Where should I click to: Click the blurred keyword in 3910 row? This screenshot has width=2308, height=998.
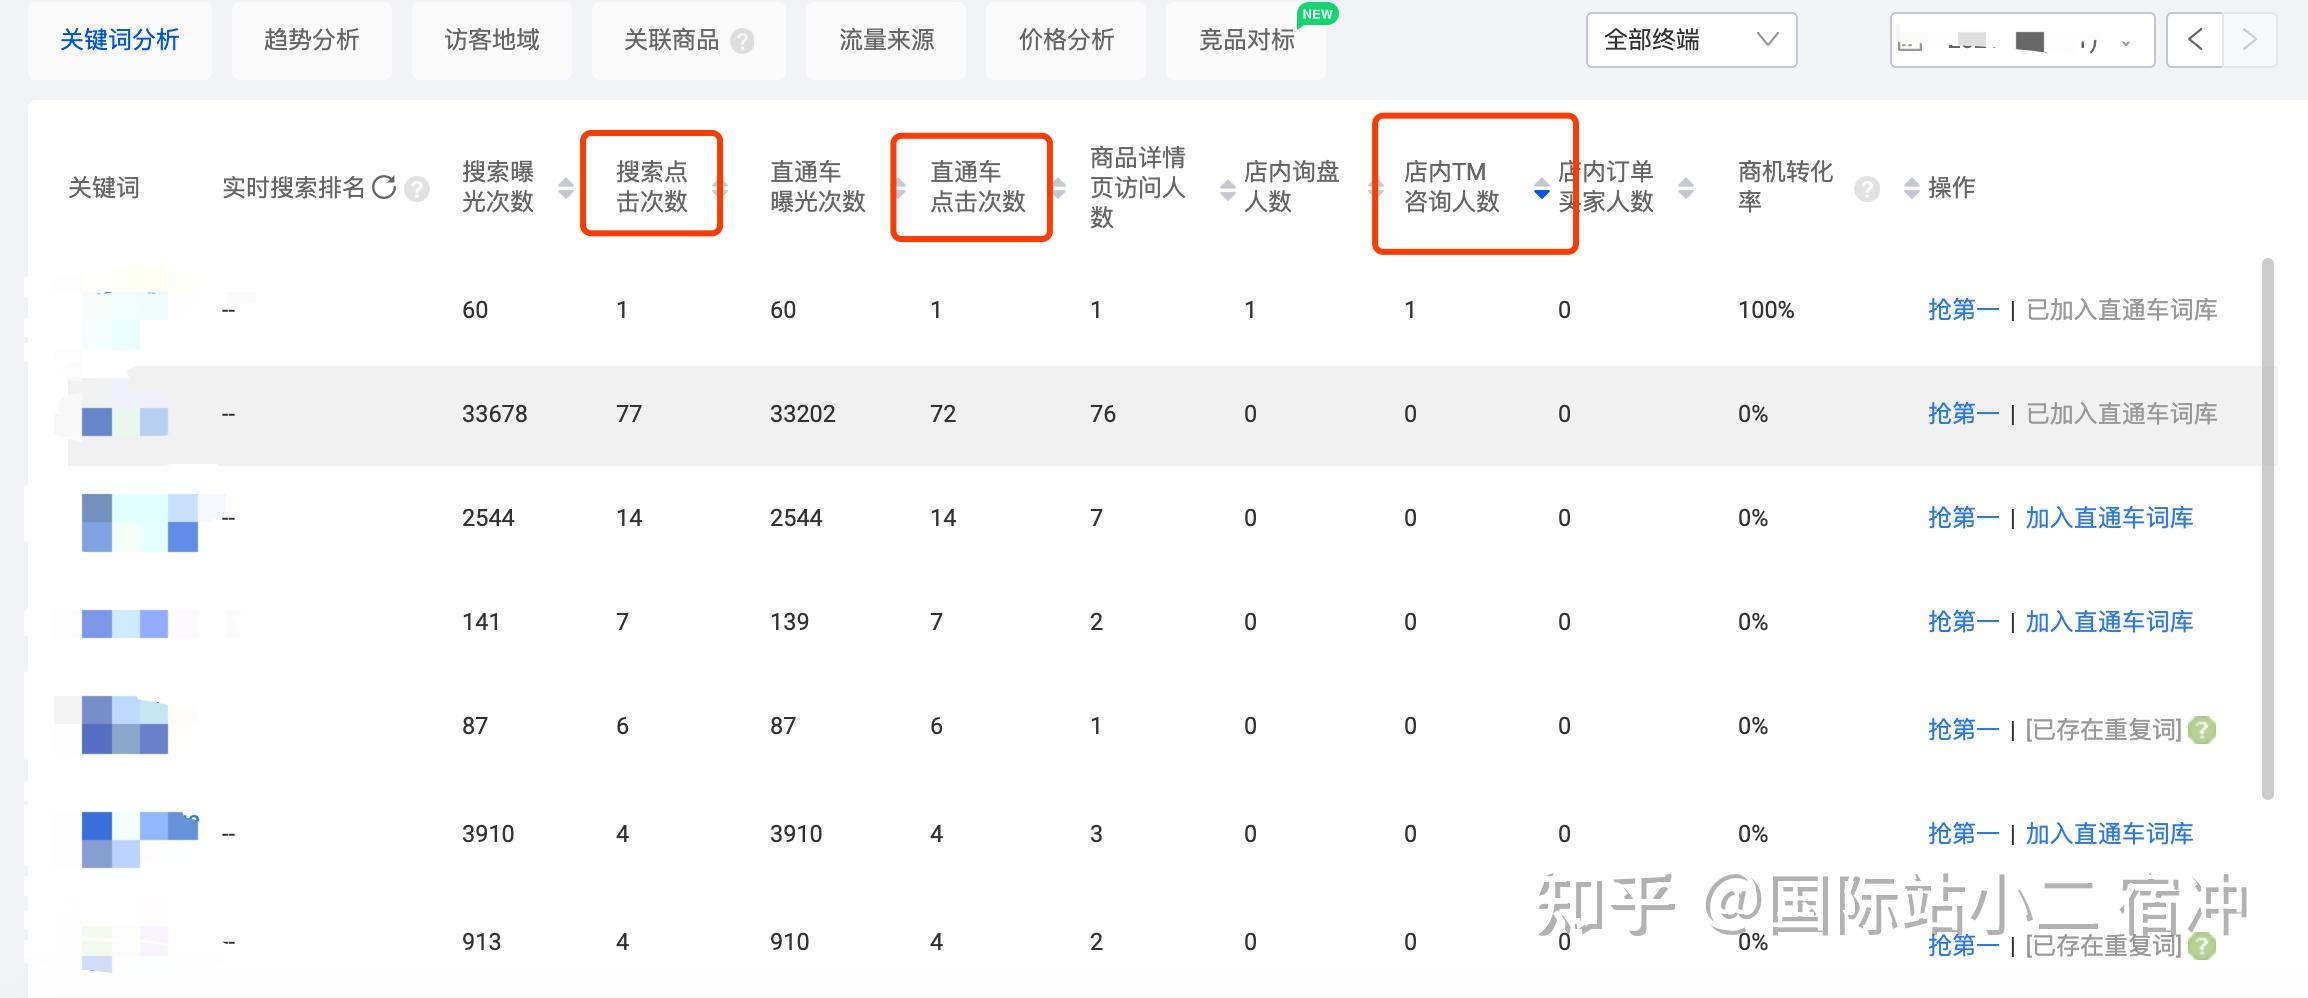pyautogui.click(x=140, y=838)
